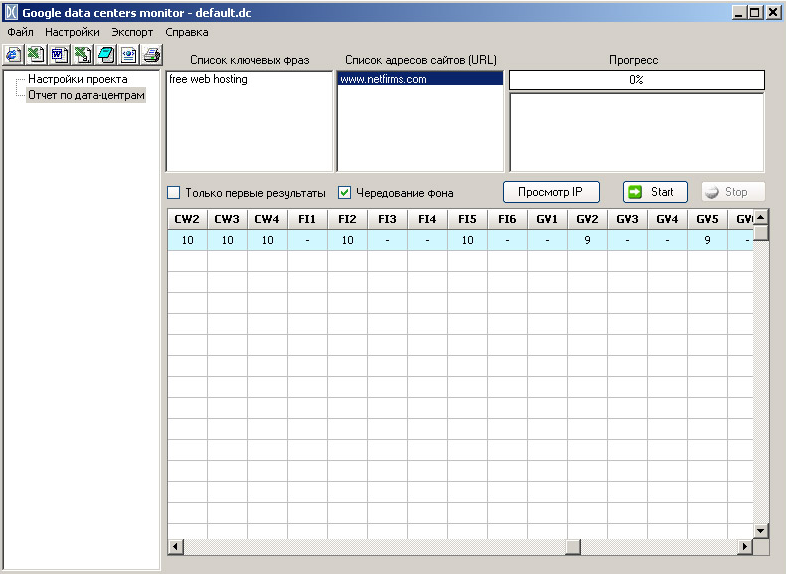Export report to Word document icon

pyautogui.click(x=59, y=54)
